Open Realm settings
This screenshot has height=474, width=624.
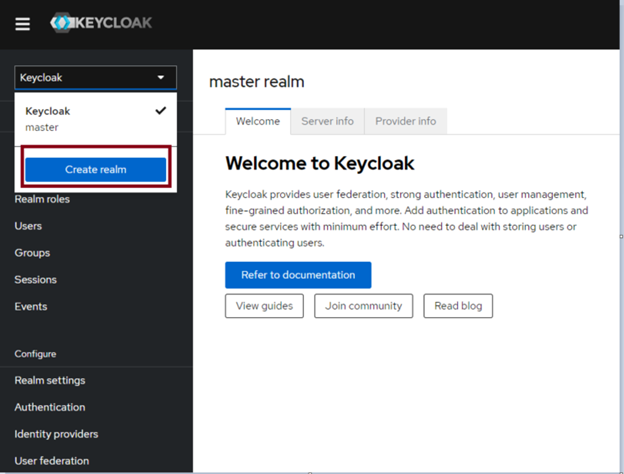[x=50, y=380]
